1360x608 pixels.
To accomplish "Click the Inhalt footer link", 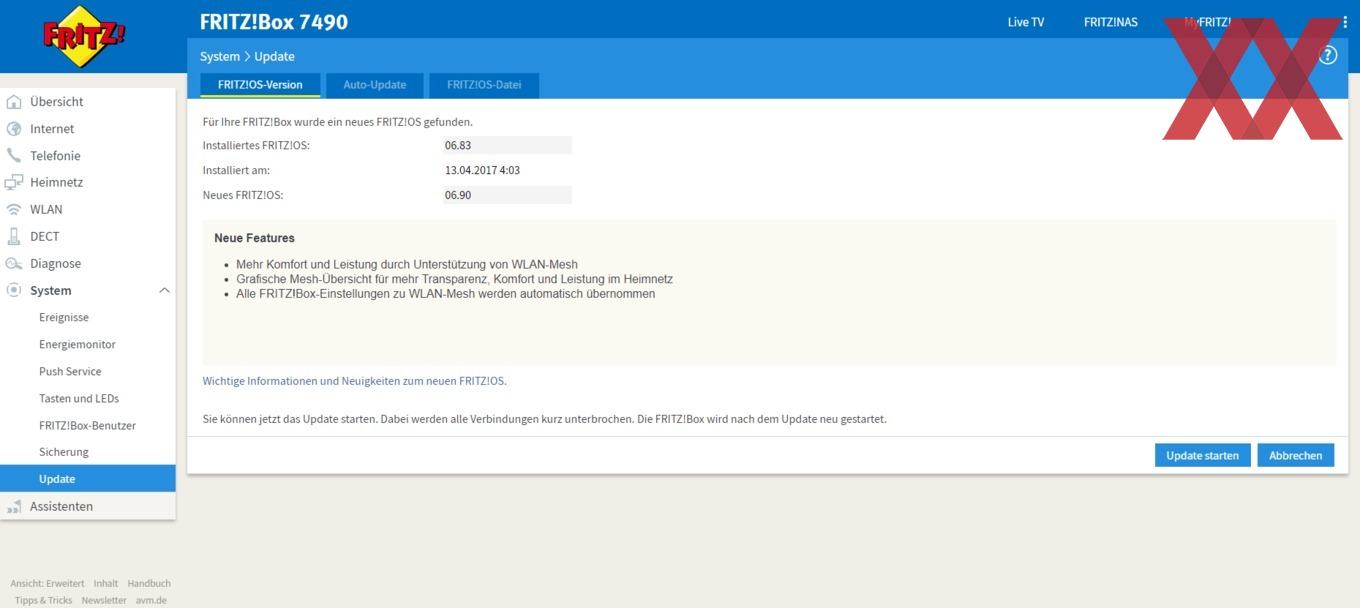I will 106,584.
